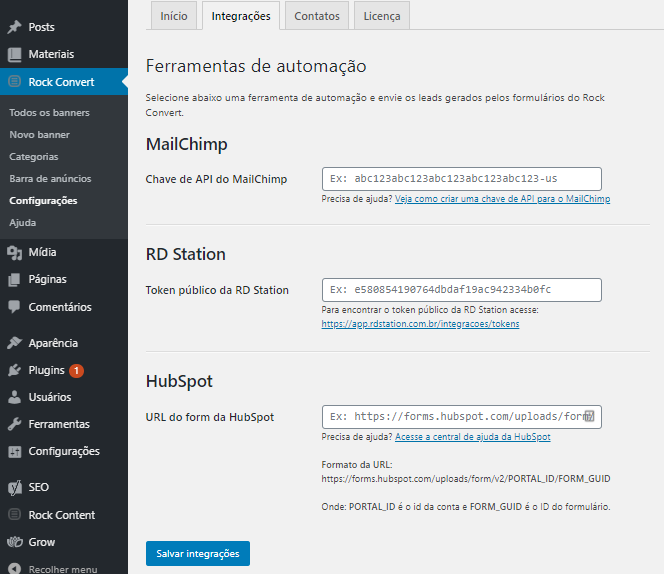The height and width of the screenshot is (574, 664).
Task: Open the Contatos tab
Action: pyautogui.click(x=317, y=16)
